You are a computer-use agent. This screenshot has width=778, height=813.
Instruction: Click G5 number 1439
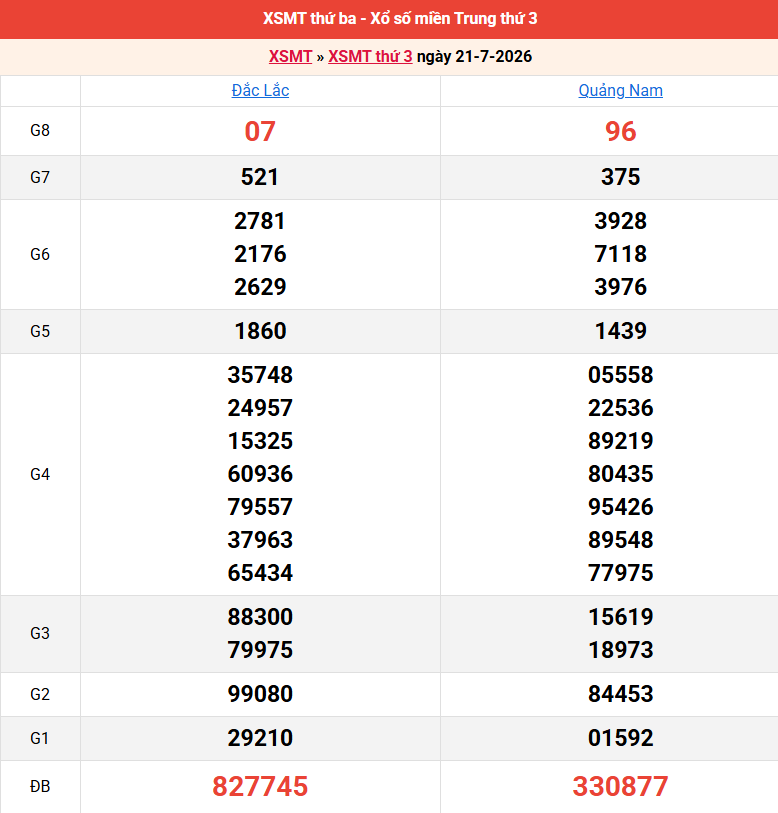[x=620, y=331]
